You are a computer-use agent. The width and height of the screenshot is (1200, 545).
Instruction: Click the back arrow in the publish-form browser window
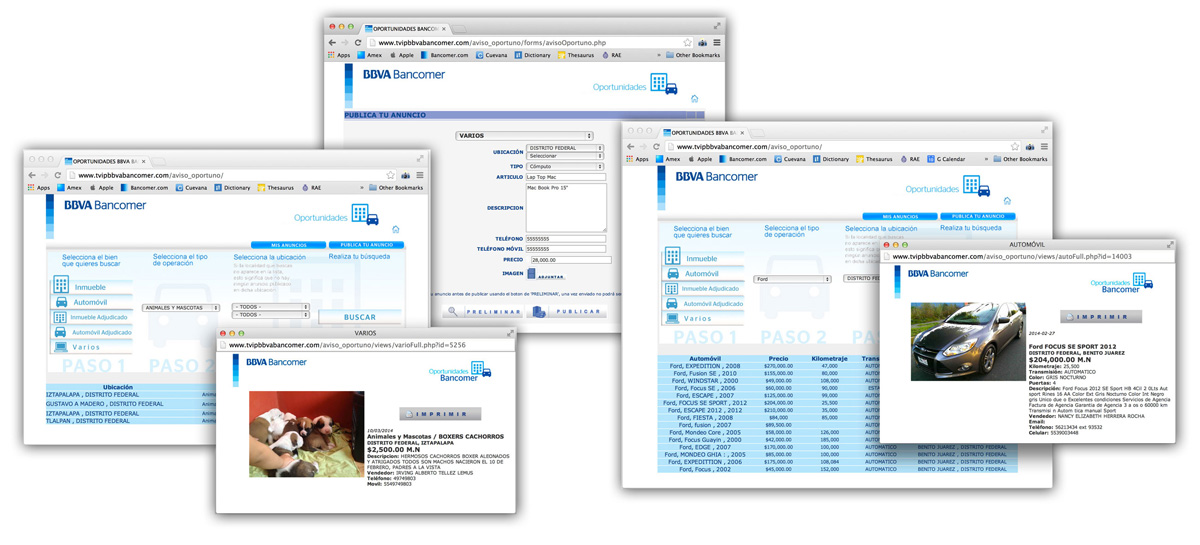pyautogui.click(x=332, y=43)
